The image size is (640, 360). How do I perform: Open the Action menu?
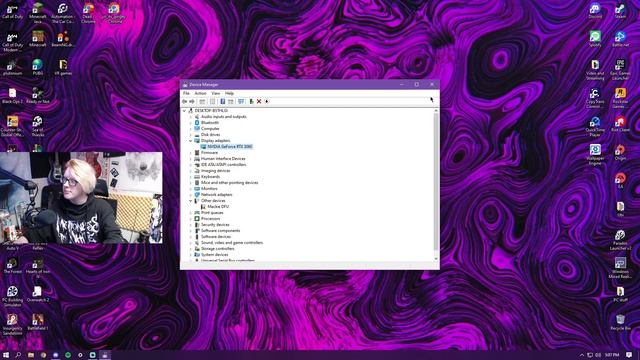(200, 93)
